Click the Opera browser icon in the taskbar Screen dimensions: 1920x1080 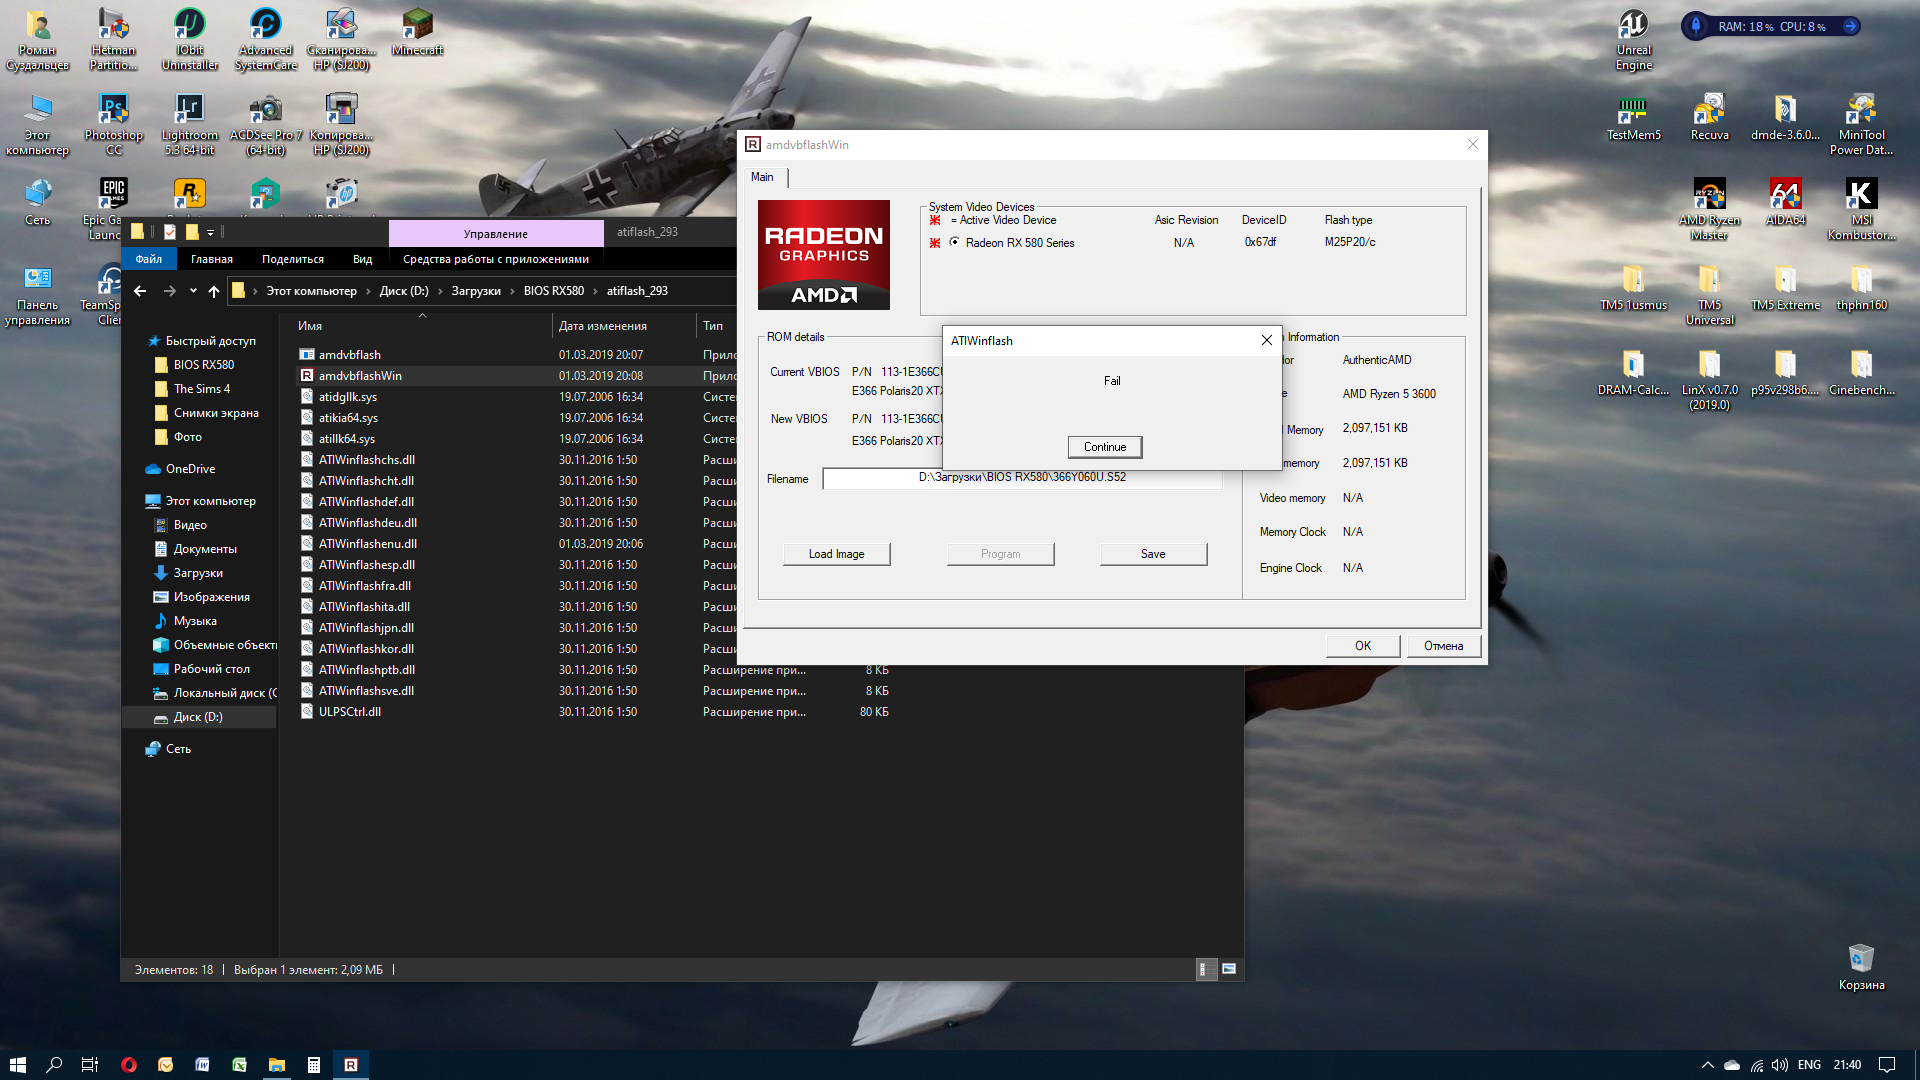(x=128, y=1065)
